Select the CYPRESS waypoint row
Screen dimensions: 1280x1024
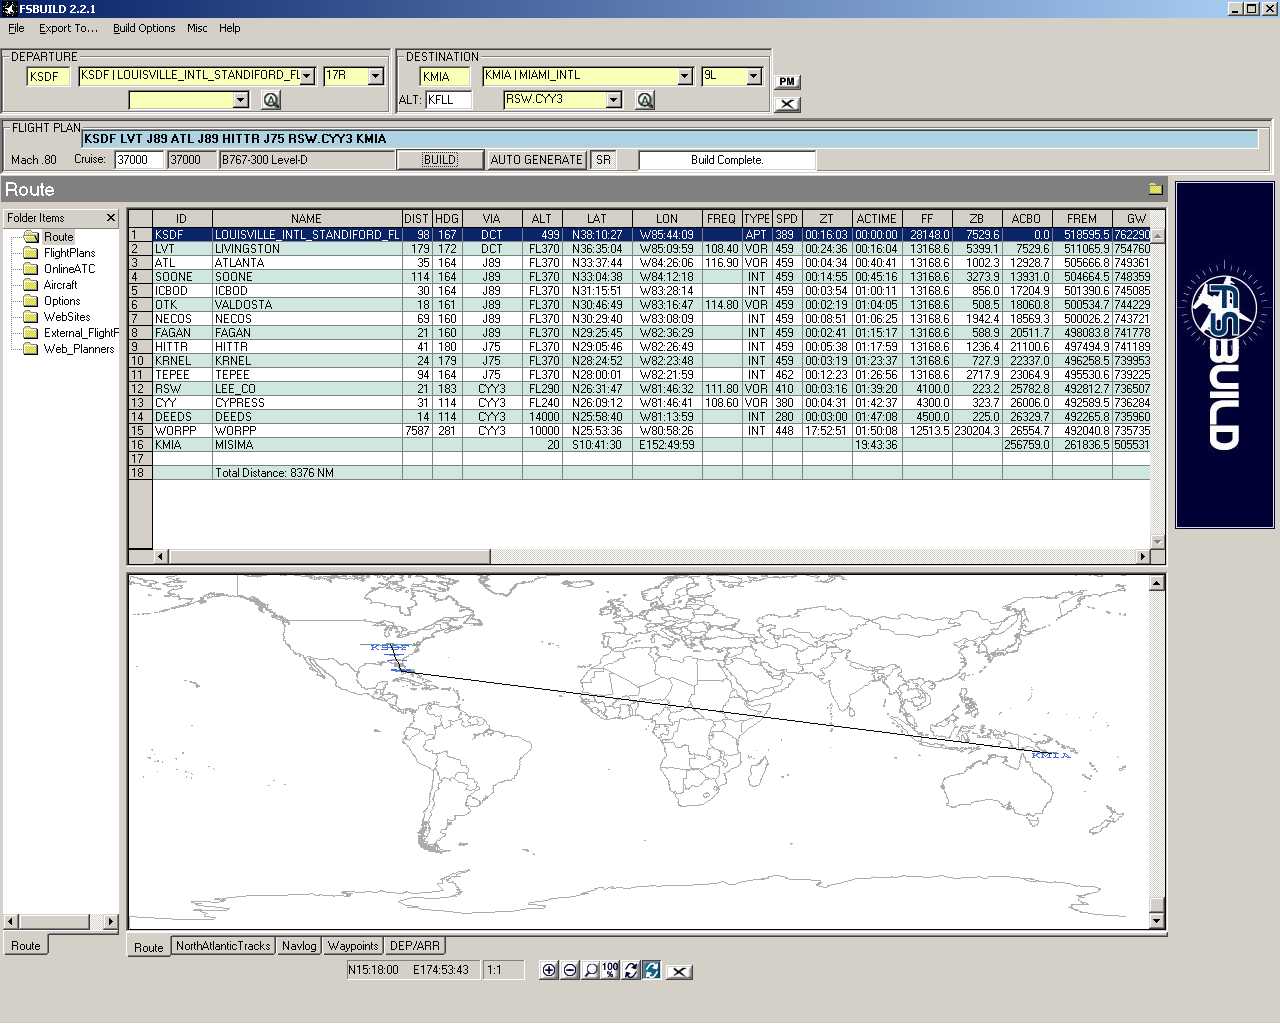click(640, 403)
